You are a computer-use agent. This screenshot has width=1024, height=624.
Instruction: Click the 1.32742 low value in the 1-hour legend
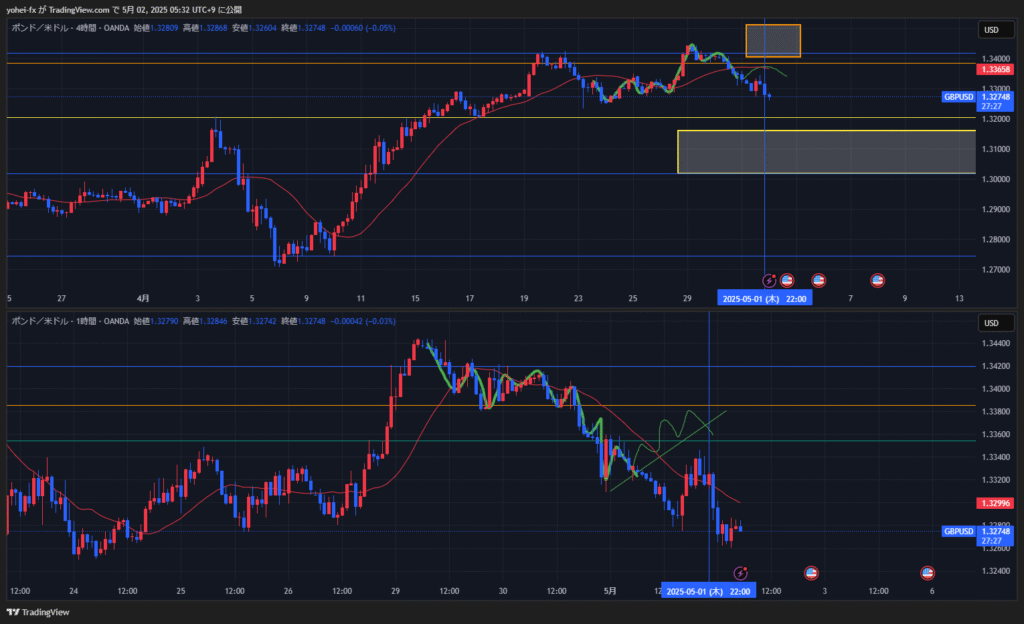(x=263, y=321)
